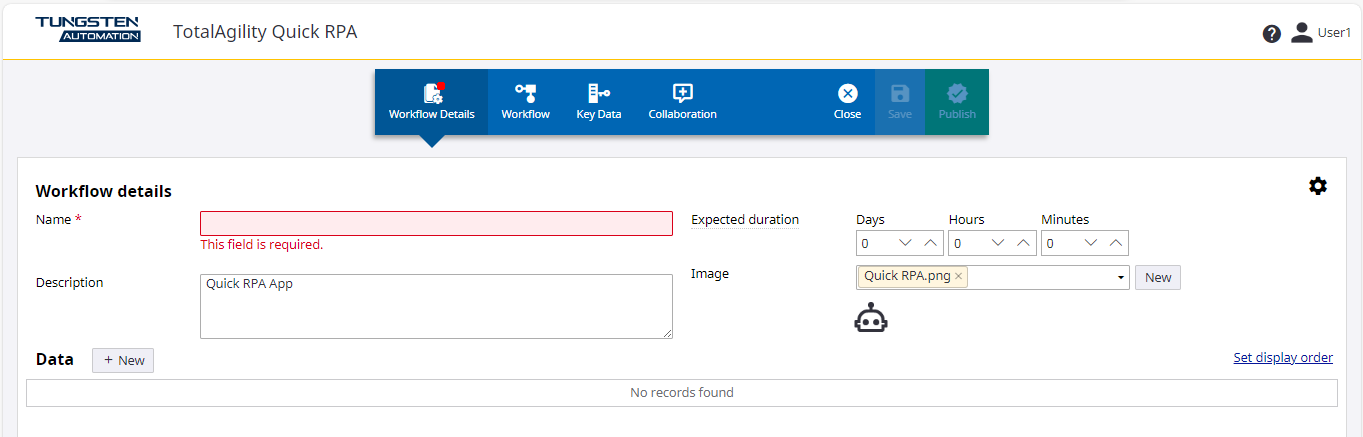1363x437 pixels.
Task: Click the help question mark icon
Action: 1271,34
